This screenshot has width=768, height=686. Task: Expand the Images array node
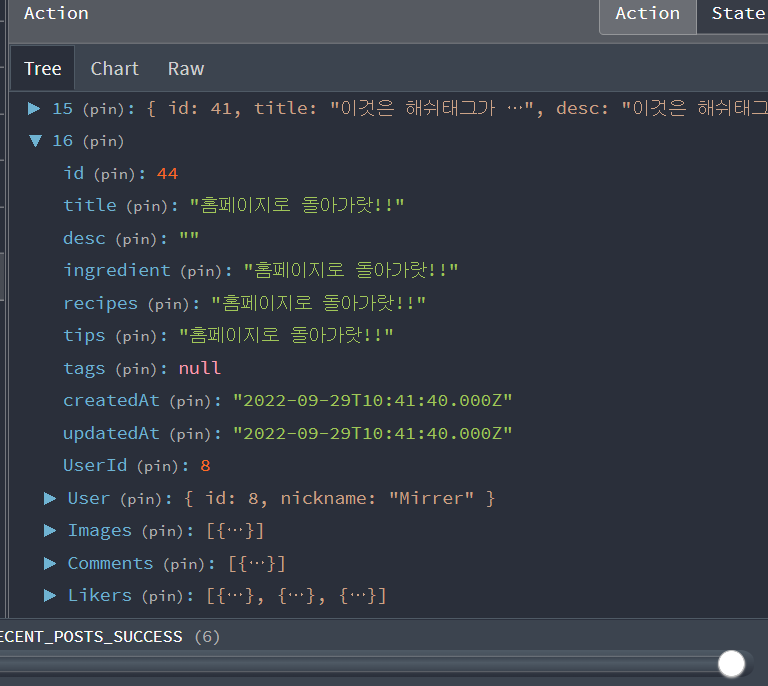50,531
